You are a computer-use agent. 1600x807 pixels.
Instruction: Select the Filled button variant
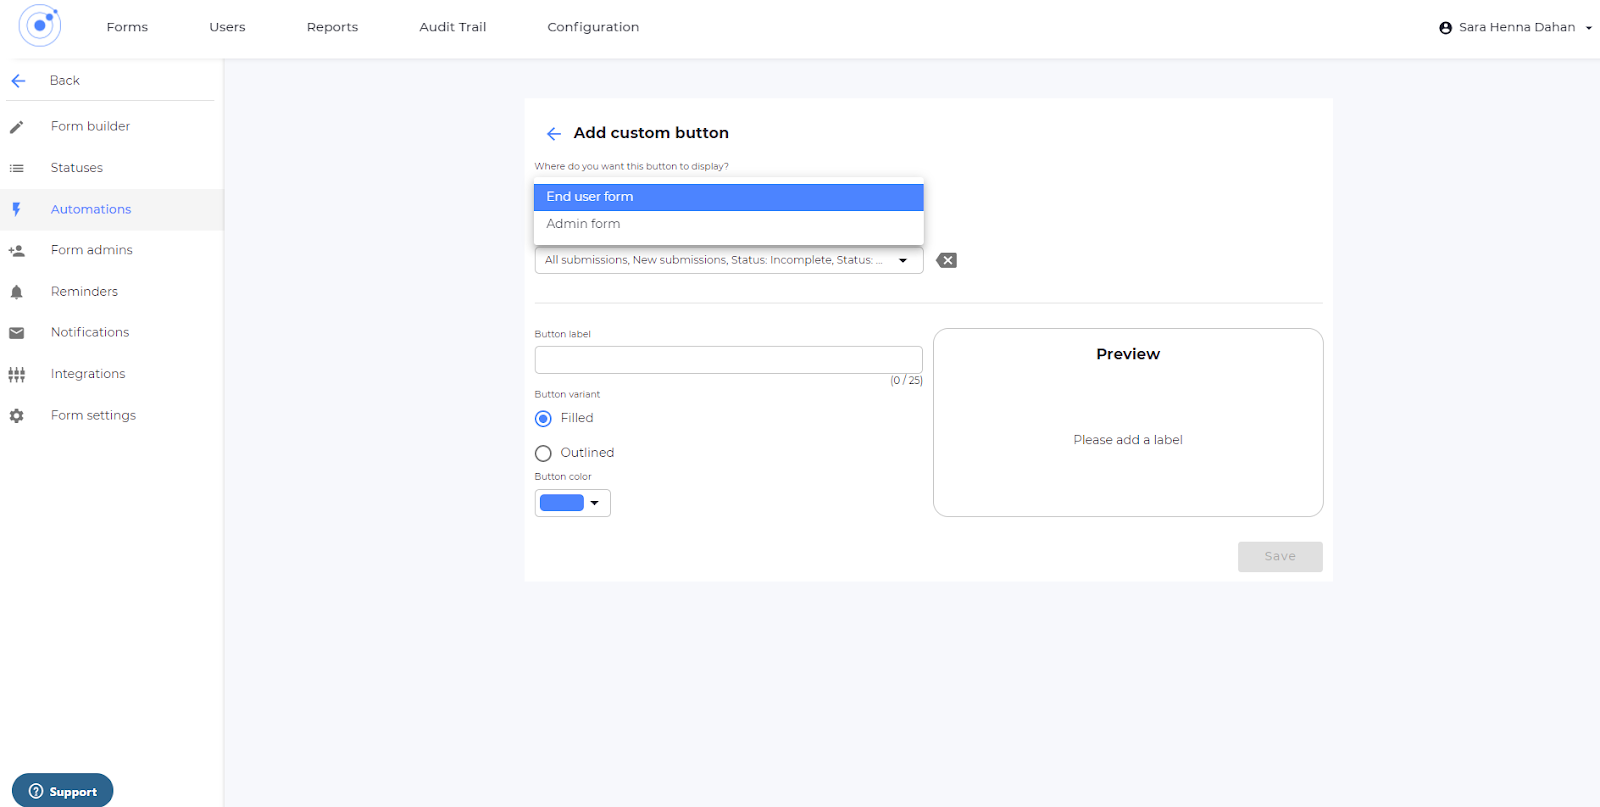543,419
